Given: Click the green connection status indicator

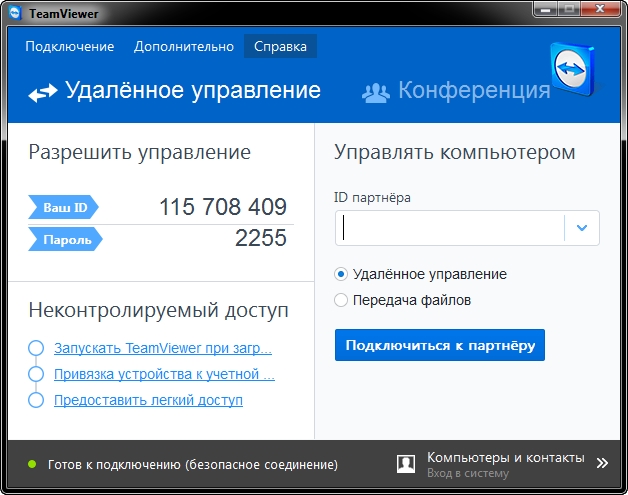Looking at the screenshot, I should click(32, 465).
